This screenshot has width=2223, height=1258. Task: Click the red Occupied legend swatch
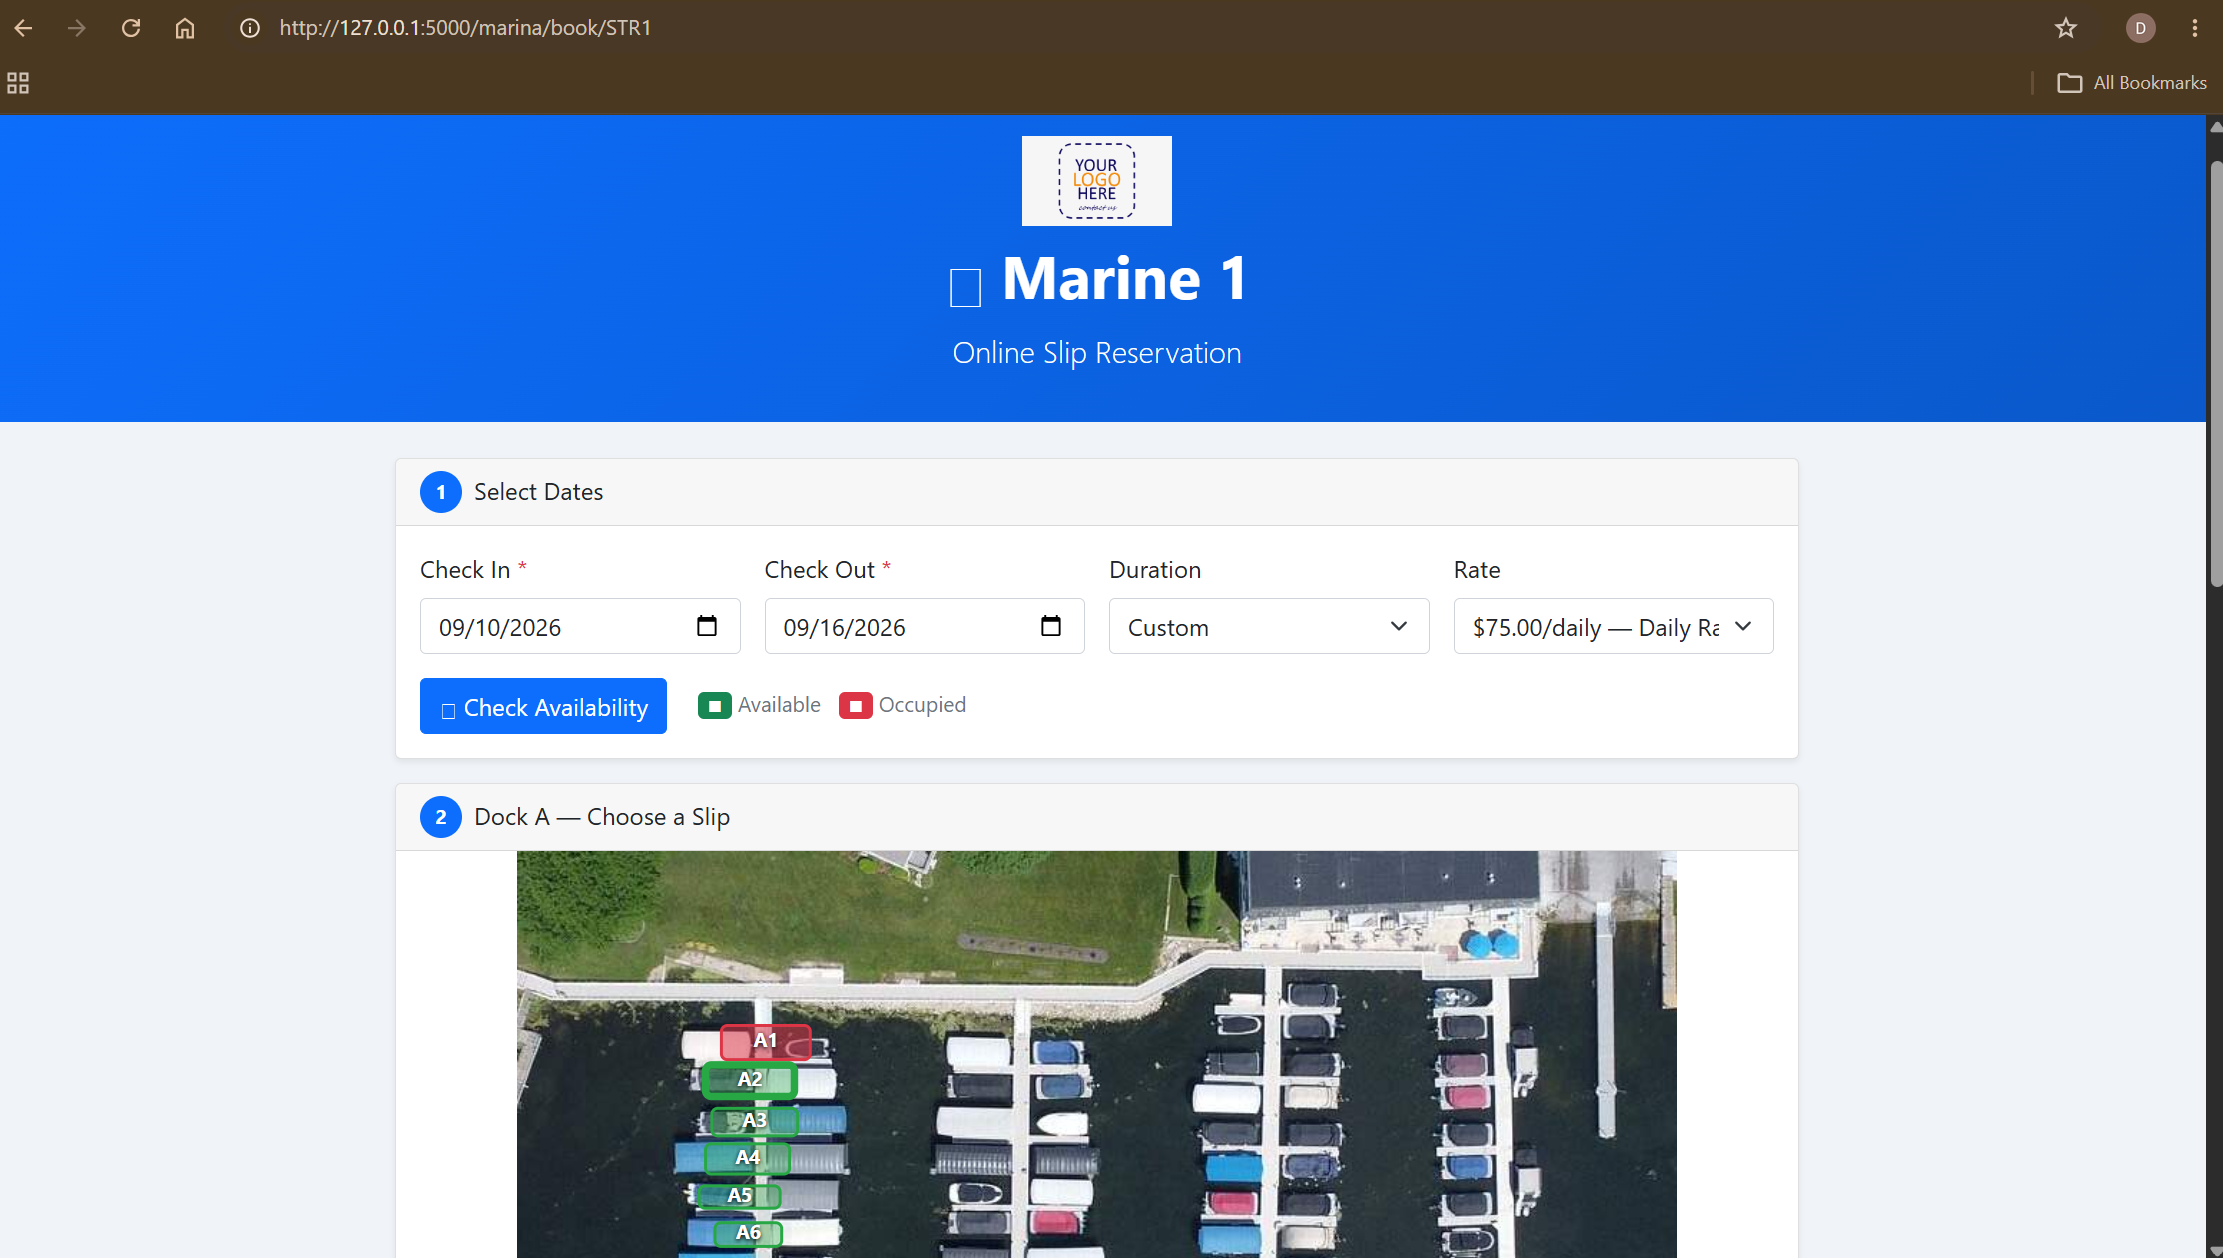coord(856,706)
